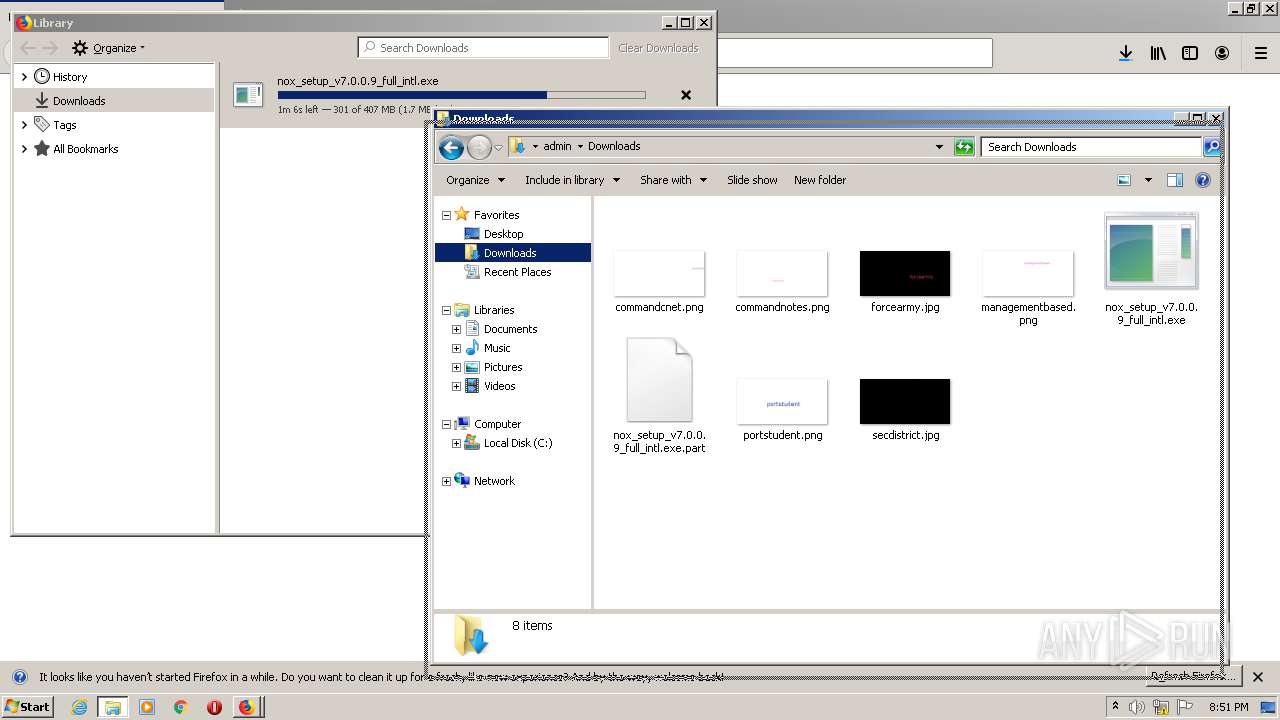Open the view options dropdown arrow

click(1148, 180)
